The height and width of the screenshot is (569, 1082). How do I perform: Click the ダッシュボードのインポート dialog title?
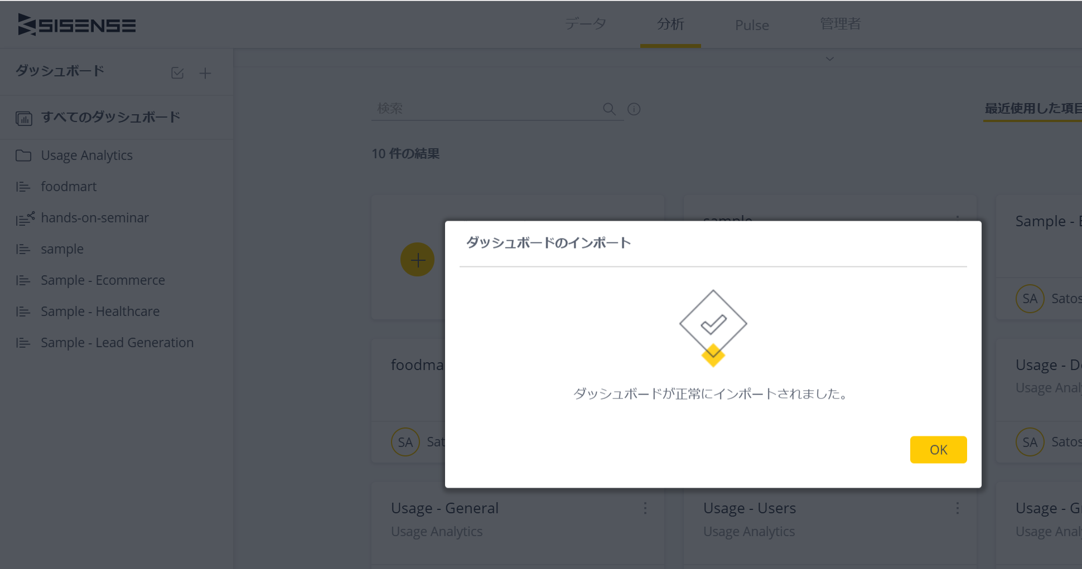548,243
